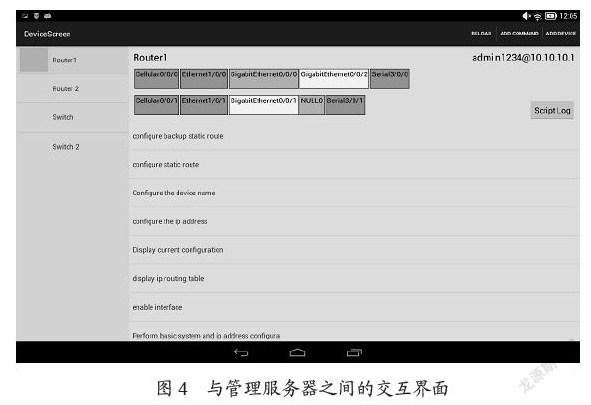The image size is (591, 405).
Task: Tap the Android back navigation icon
Action: [x=241, y=353]
